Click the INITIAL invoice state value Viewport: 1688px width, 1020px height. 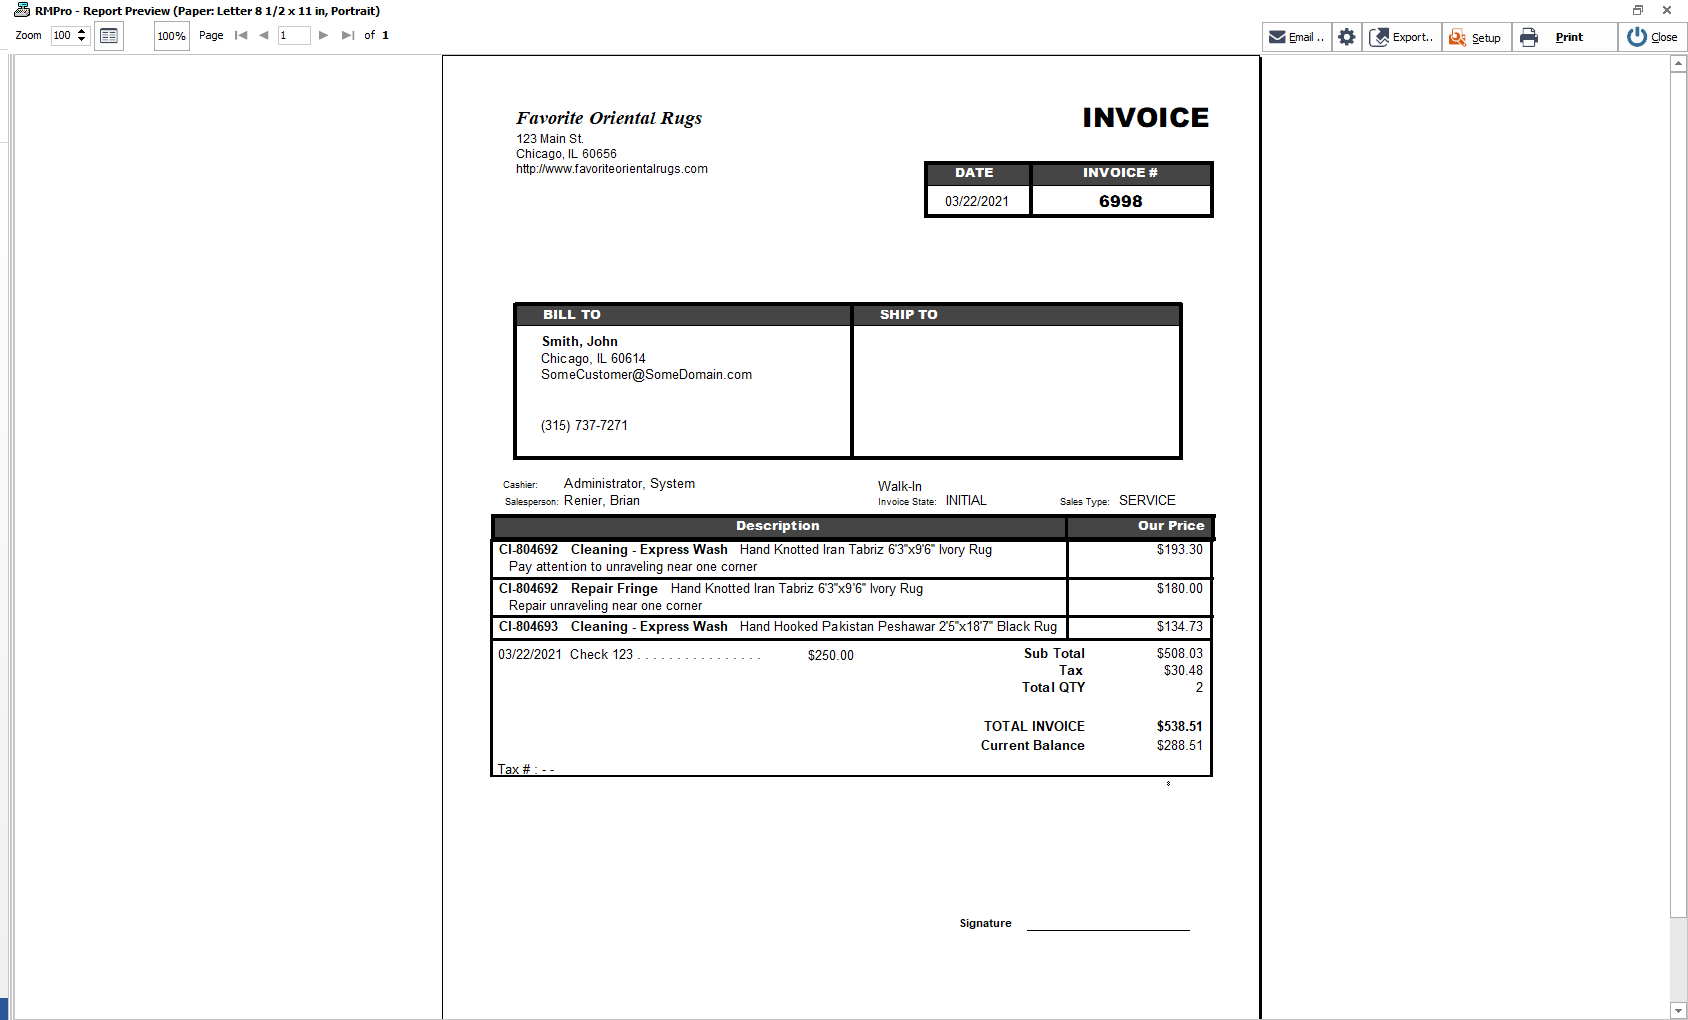point(966,500)
